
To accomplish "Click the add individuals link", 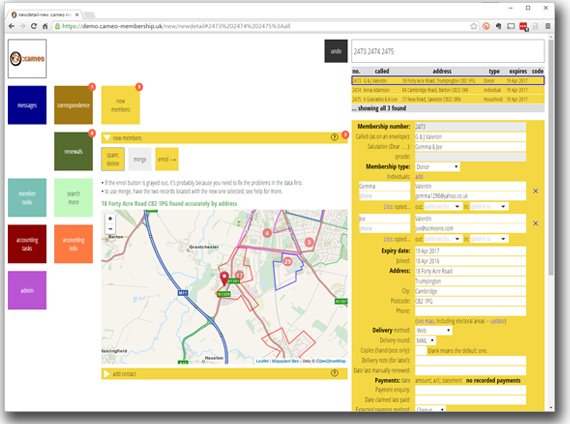I will point(419,177).
